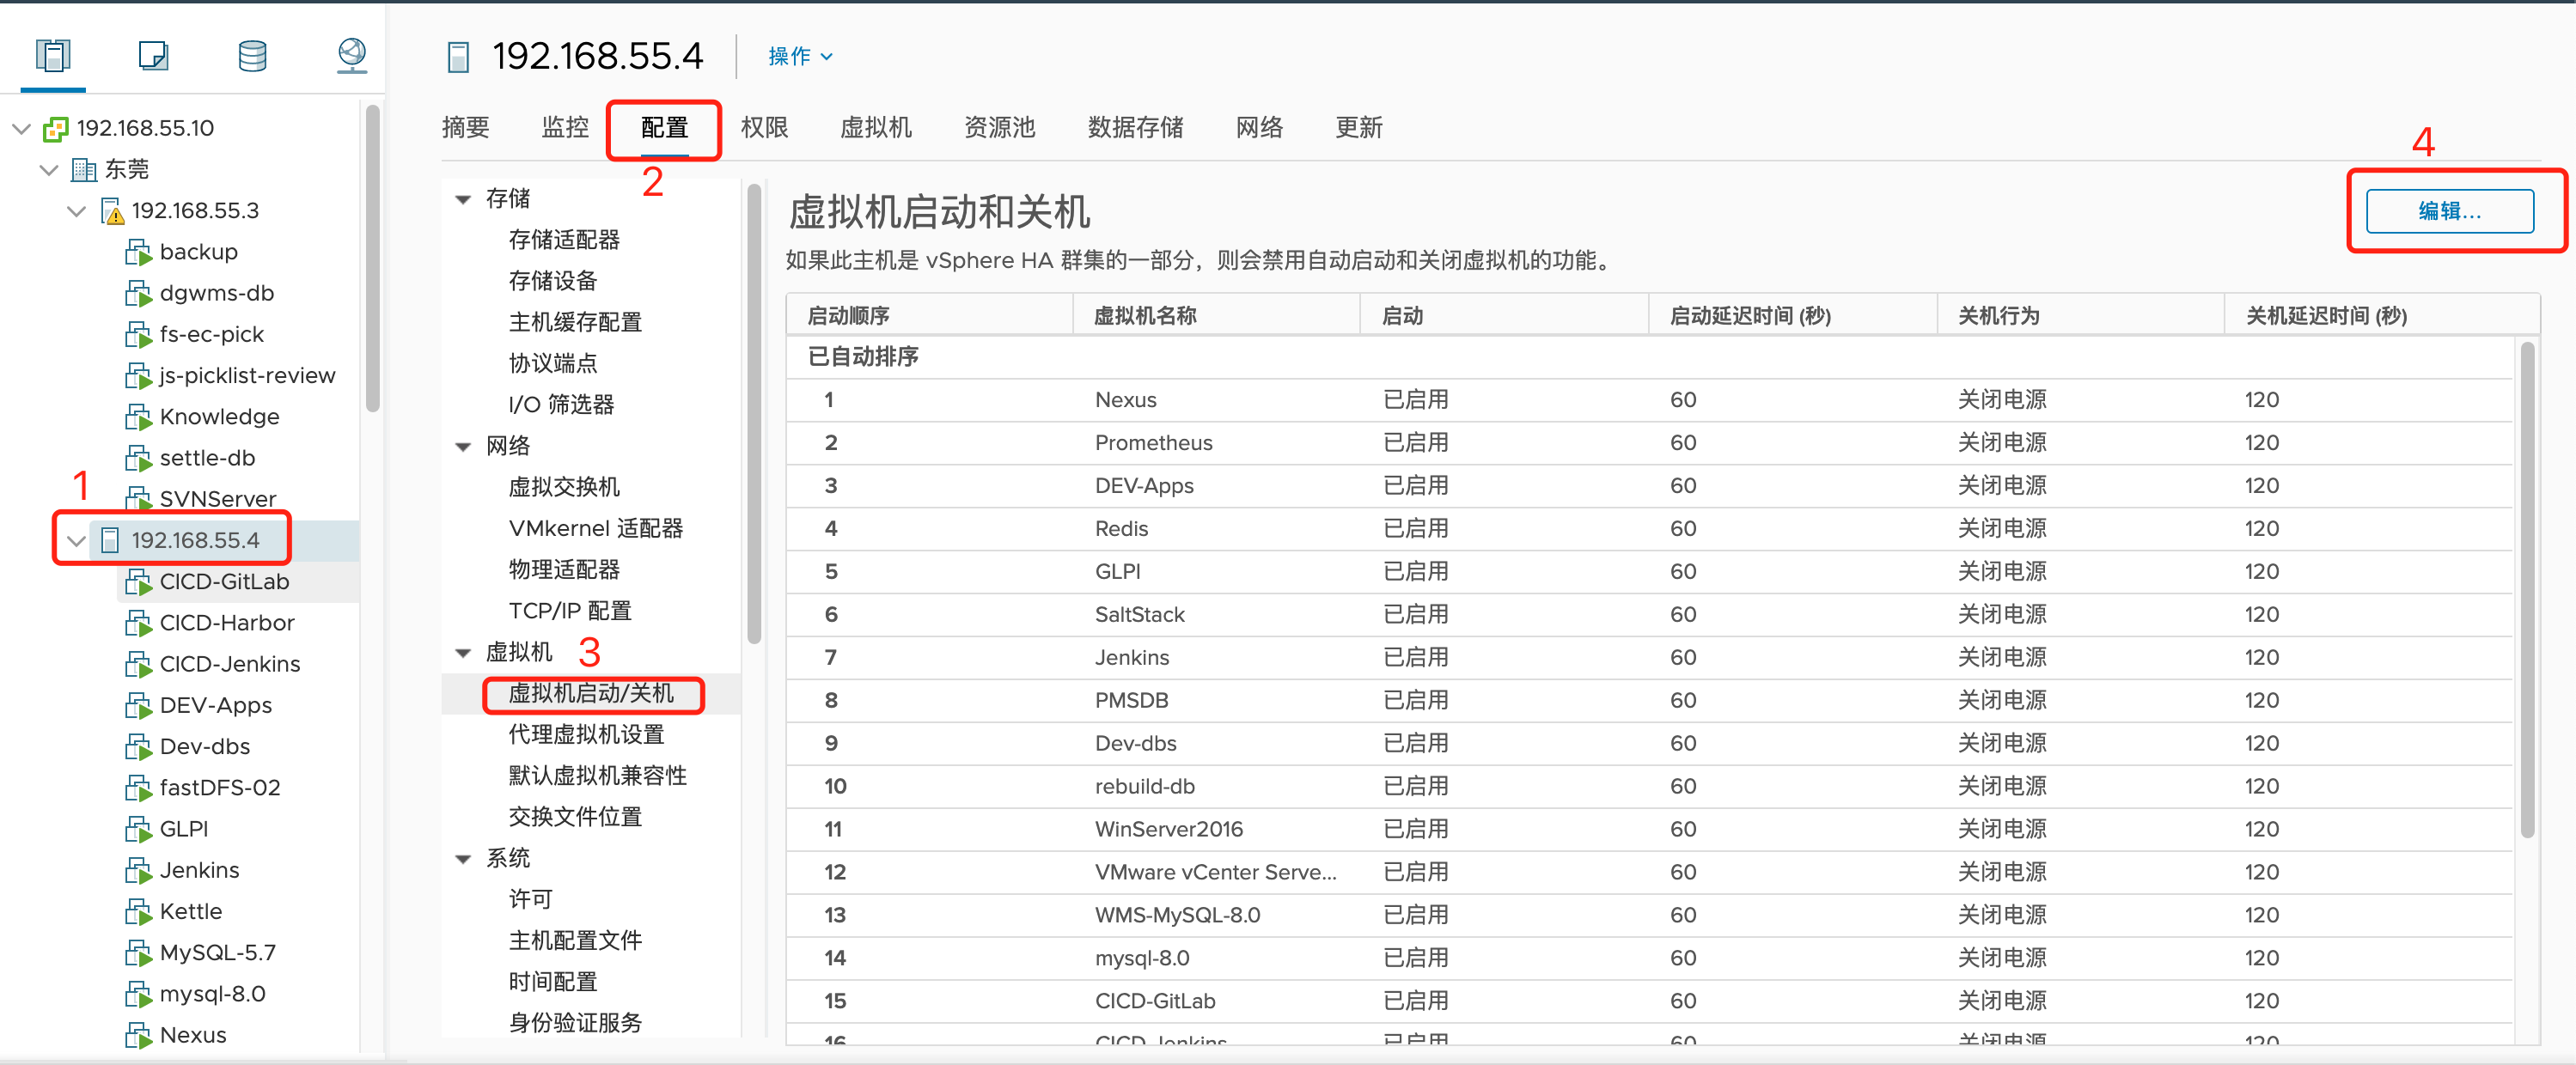This screenshot has width=2576, height=1065.
Task: Switch to the 权限 tab
Action: pos(764,127)
